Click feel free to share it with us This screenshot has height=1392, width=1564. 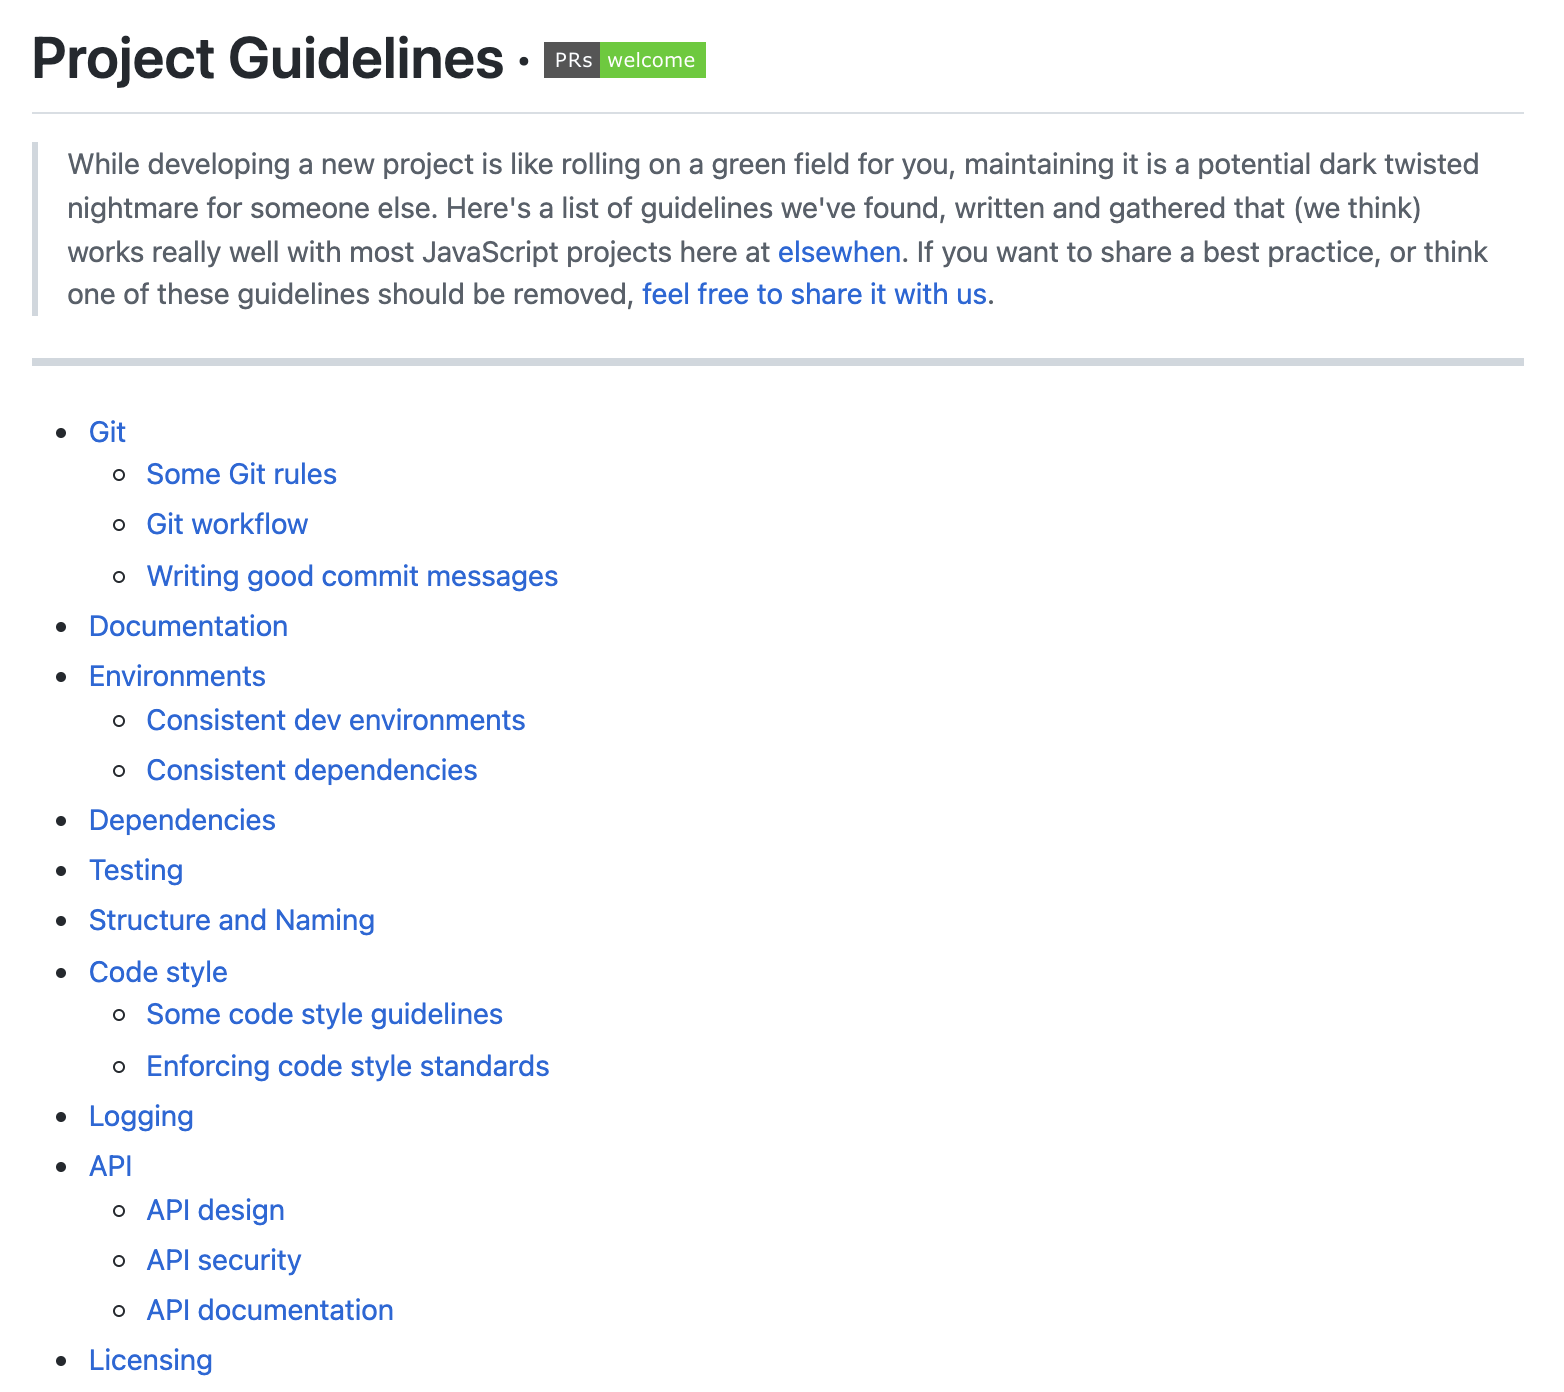pos(814,295)
